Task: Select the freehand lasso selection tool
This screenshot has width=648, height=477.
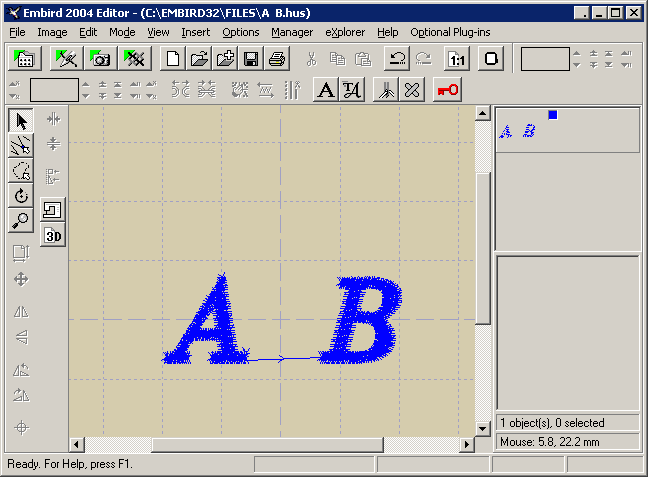Action: tap(21, 170)
